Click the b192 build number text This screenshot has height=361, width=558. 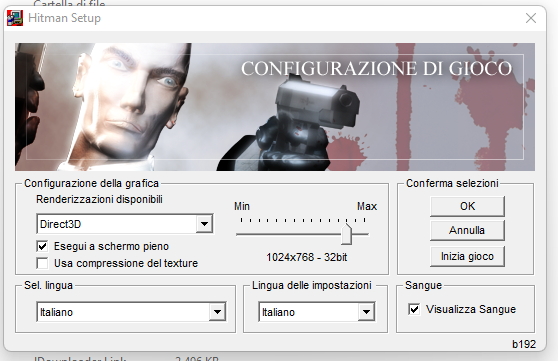point(524,344)
